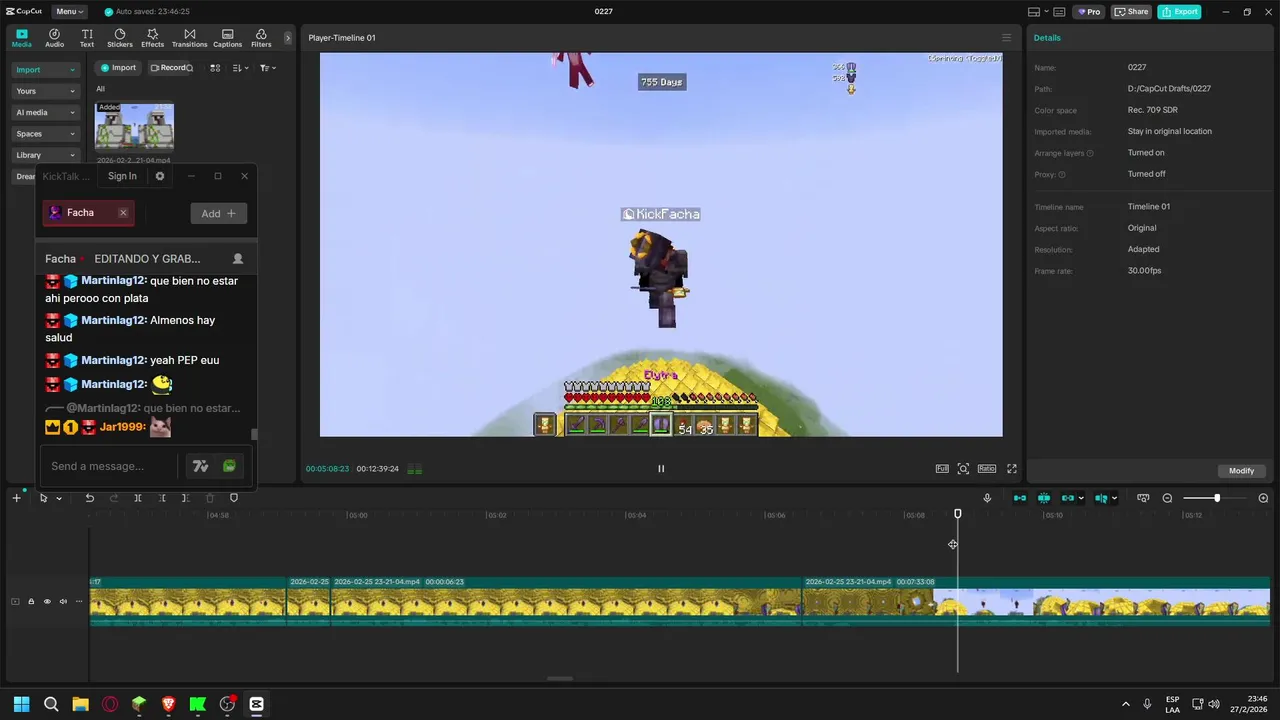Image resolution: width=1280 pixels, height=720 pixels.
Task: Click the Share button
Action: (x=1132, y=12)
